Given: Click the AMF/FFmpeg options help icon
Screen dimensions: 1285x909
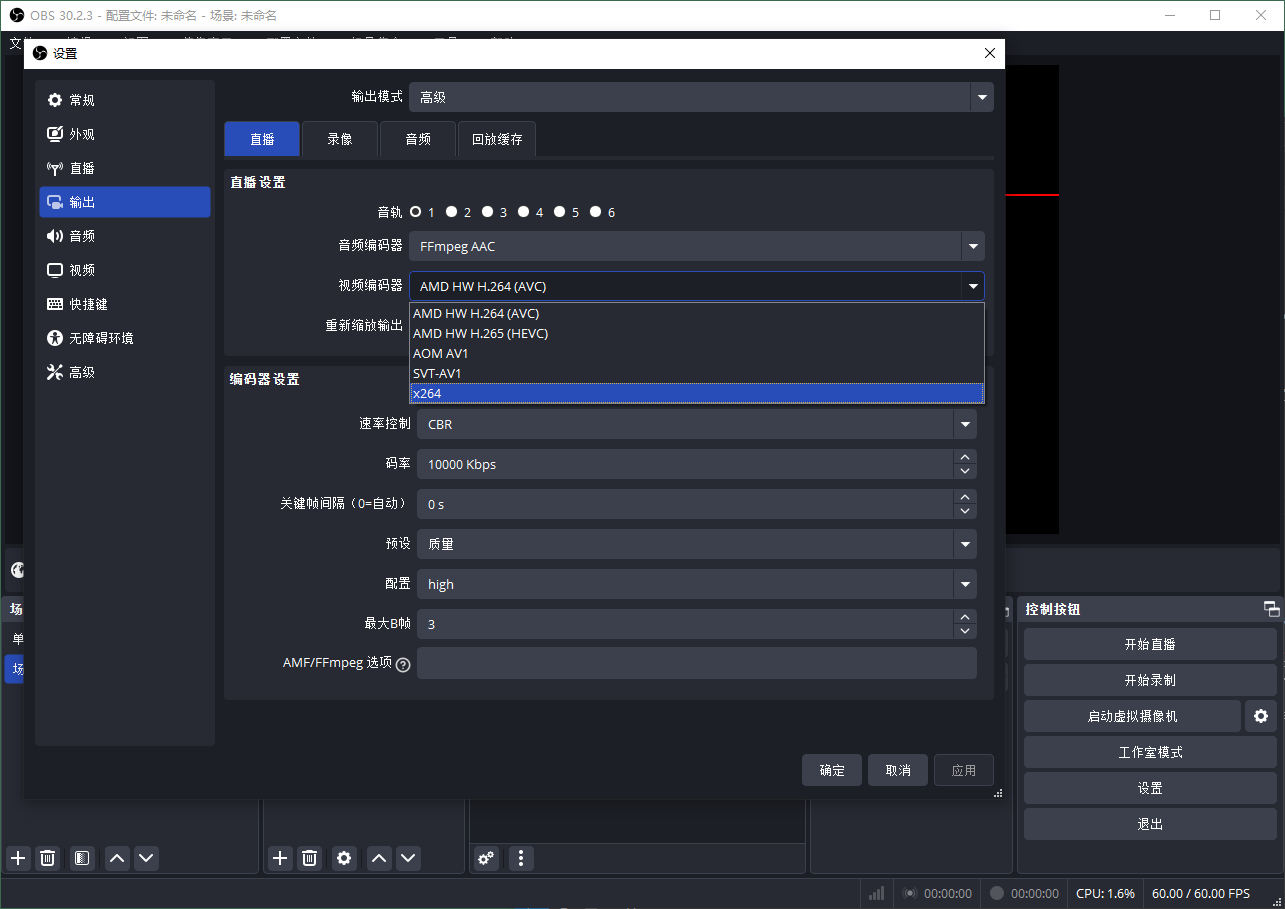Looking at the screenshot, I should click(x=403, y=664).
